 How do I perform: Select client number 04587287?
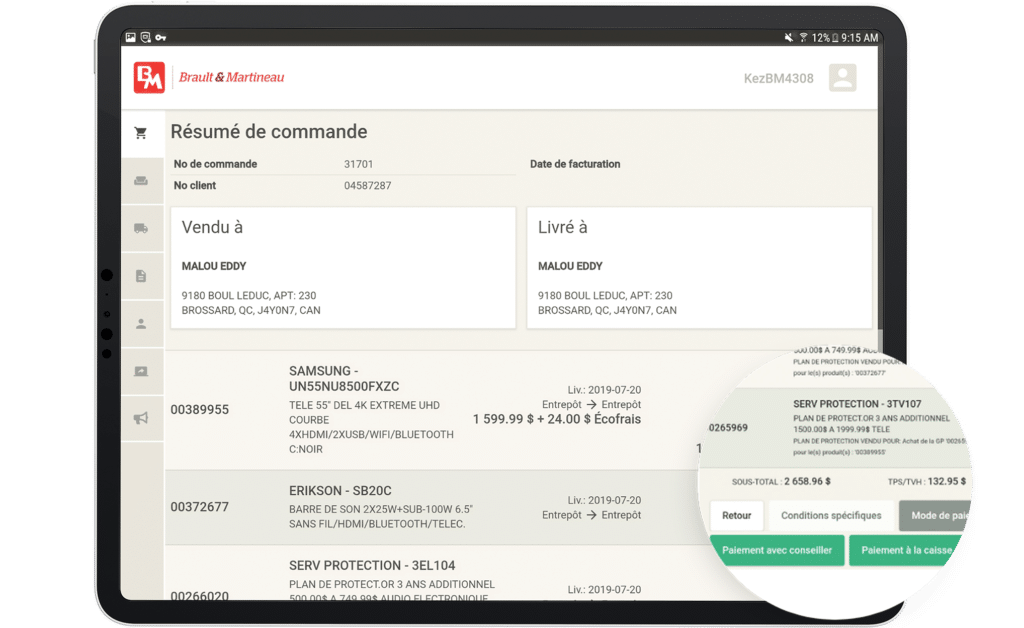pos(368,186)
